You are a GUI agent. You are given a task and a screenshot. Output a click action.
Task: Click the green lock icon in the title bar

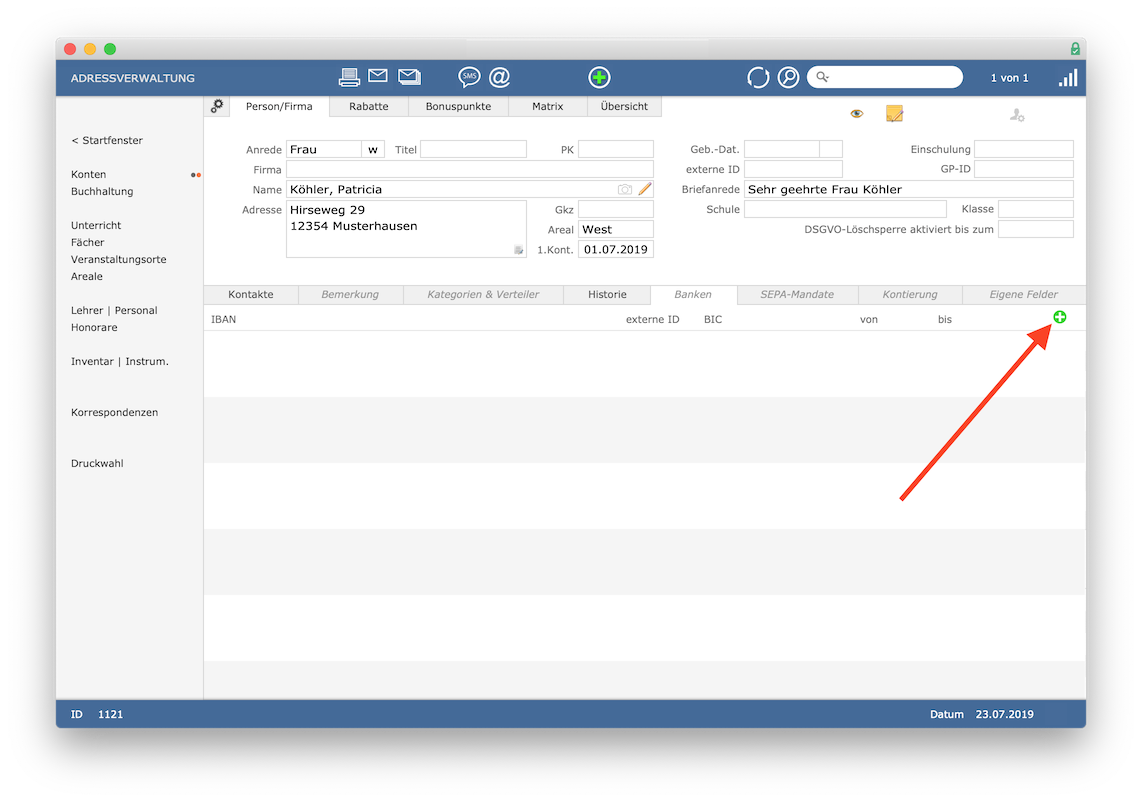(1075, 49)
